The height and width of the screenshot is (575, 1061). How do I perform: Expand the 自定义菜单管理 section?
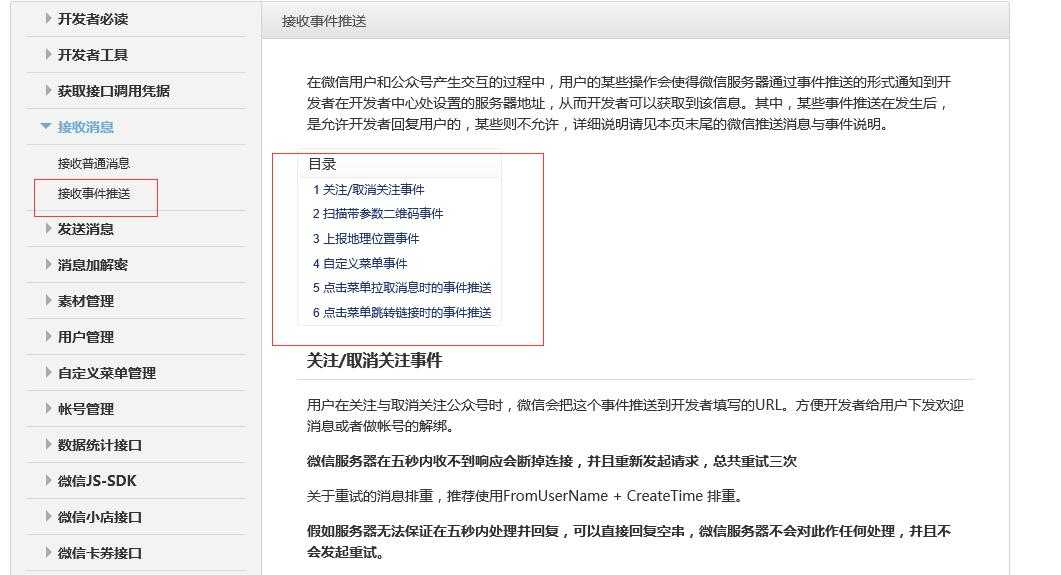106,373
